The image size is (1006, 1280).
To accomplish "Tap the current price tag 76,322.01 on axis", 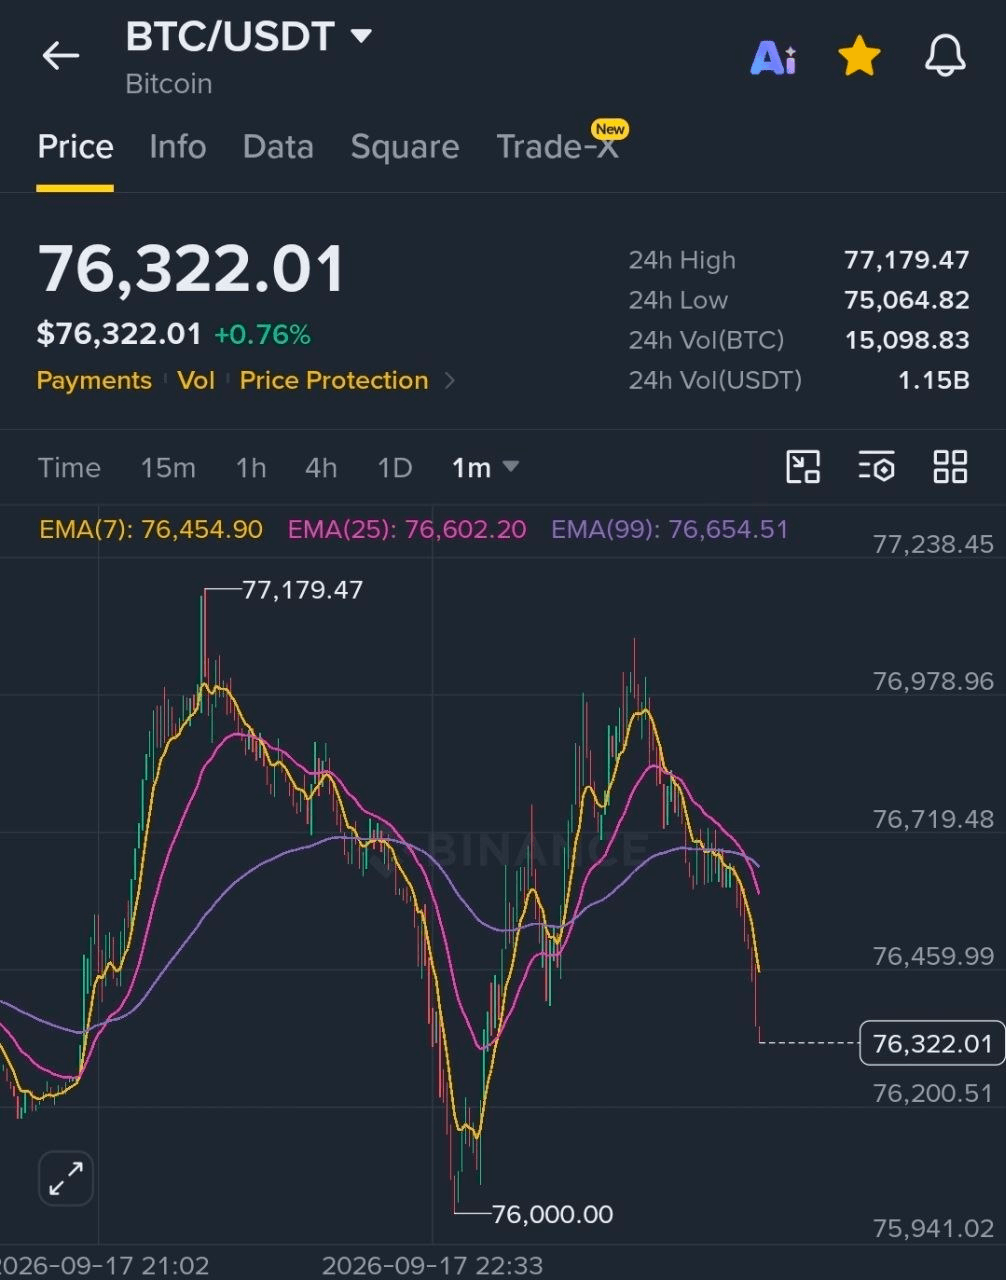I will (932, 1043).
